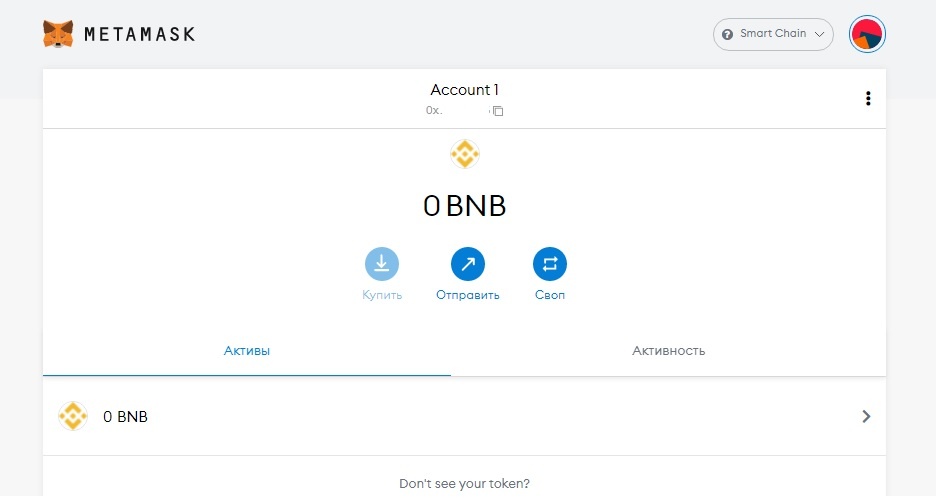Screen dimensions: 936x498
Task: Click the Своп label text
Action: click(x=550, y=295)
